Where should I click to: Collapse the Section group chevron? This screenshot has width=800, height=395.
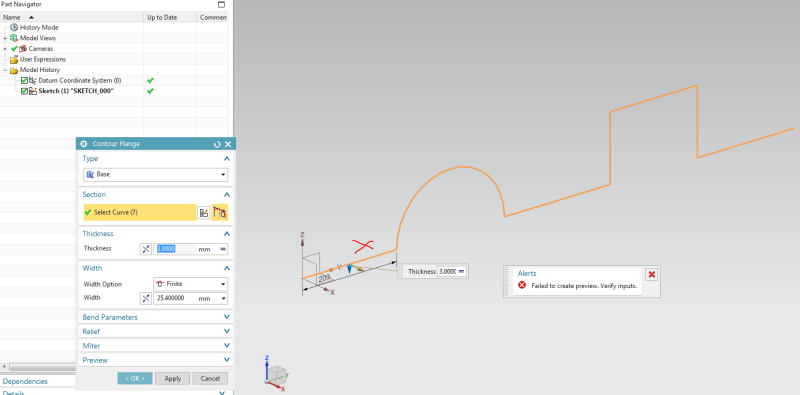tap(227, 194)
